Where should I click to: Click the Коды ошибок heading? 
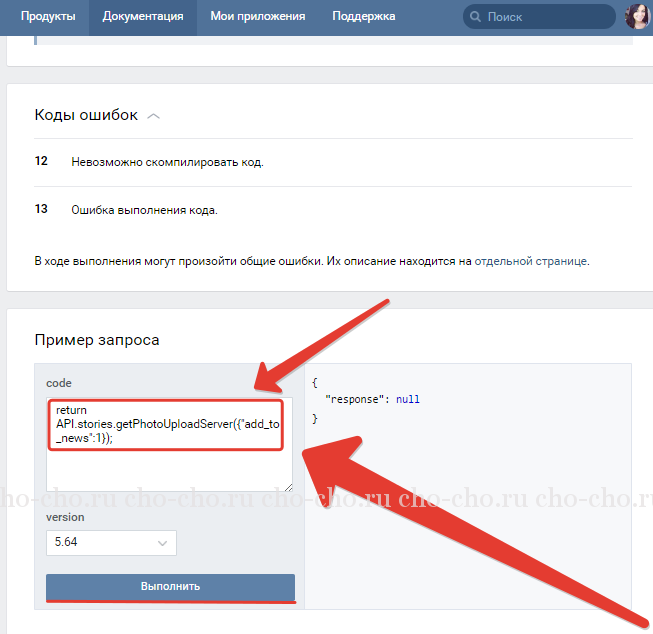86,115
